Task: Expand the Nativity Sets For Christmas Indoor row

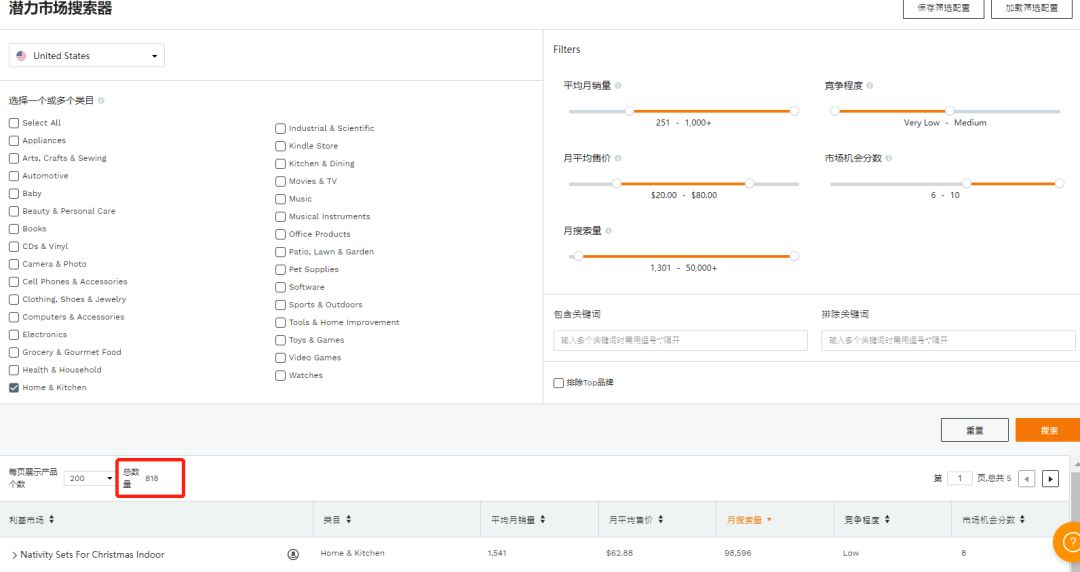Action: coord(14,555)
